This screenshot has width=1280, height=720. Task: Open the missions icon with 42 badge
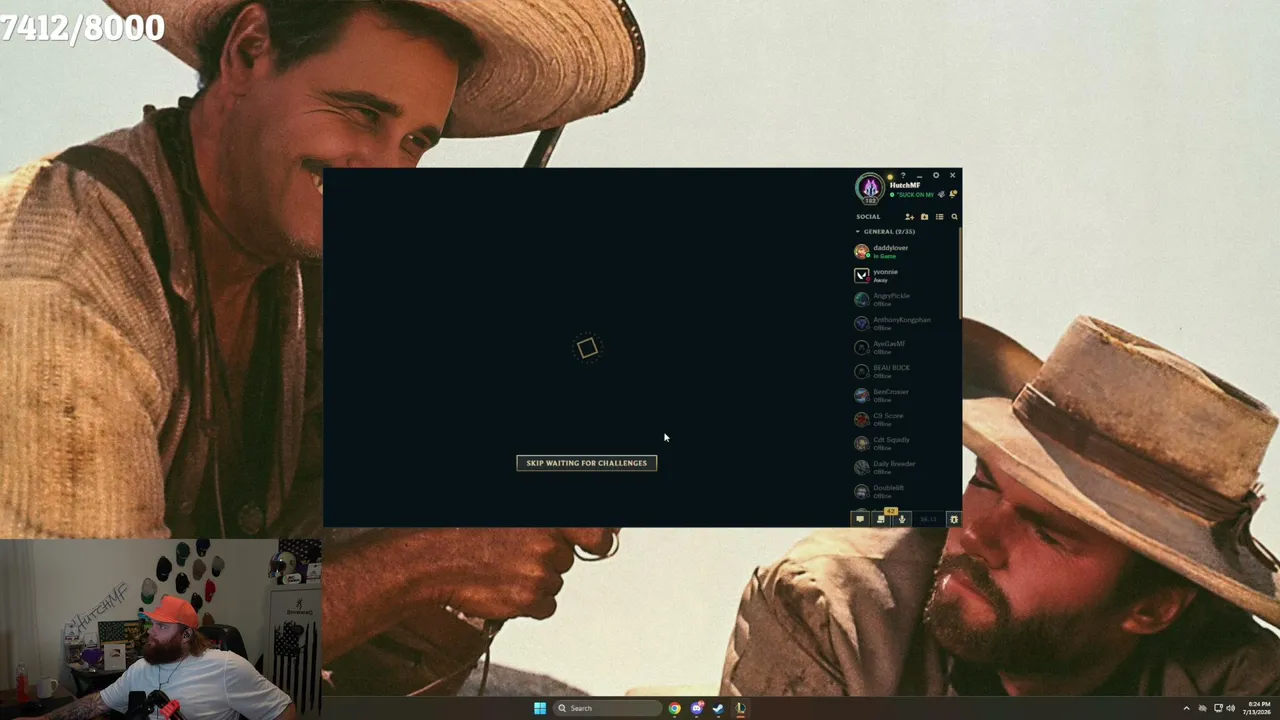881,519
